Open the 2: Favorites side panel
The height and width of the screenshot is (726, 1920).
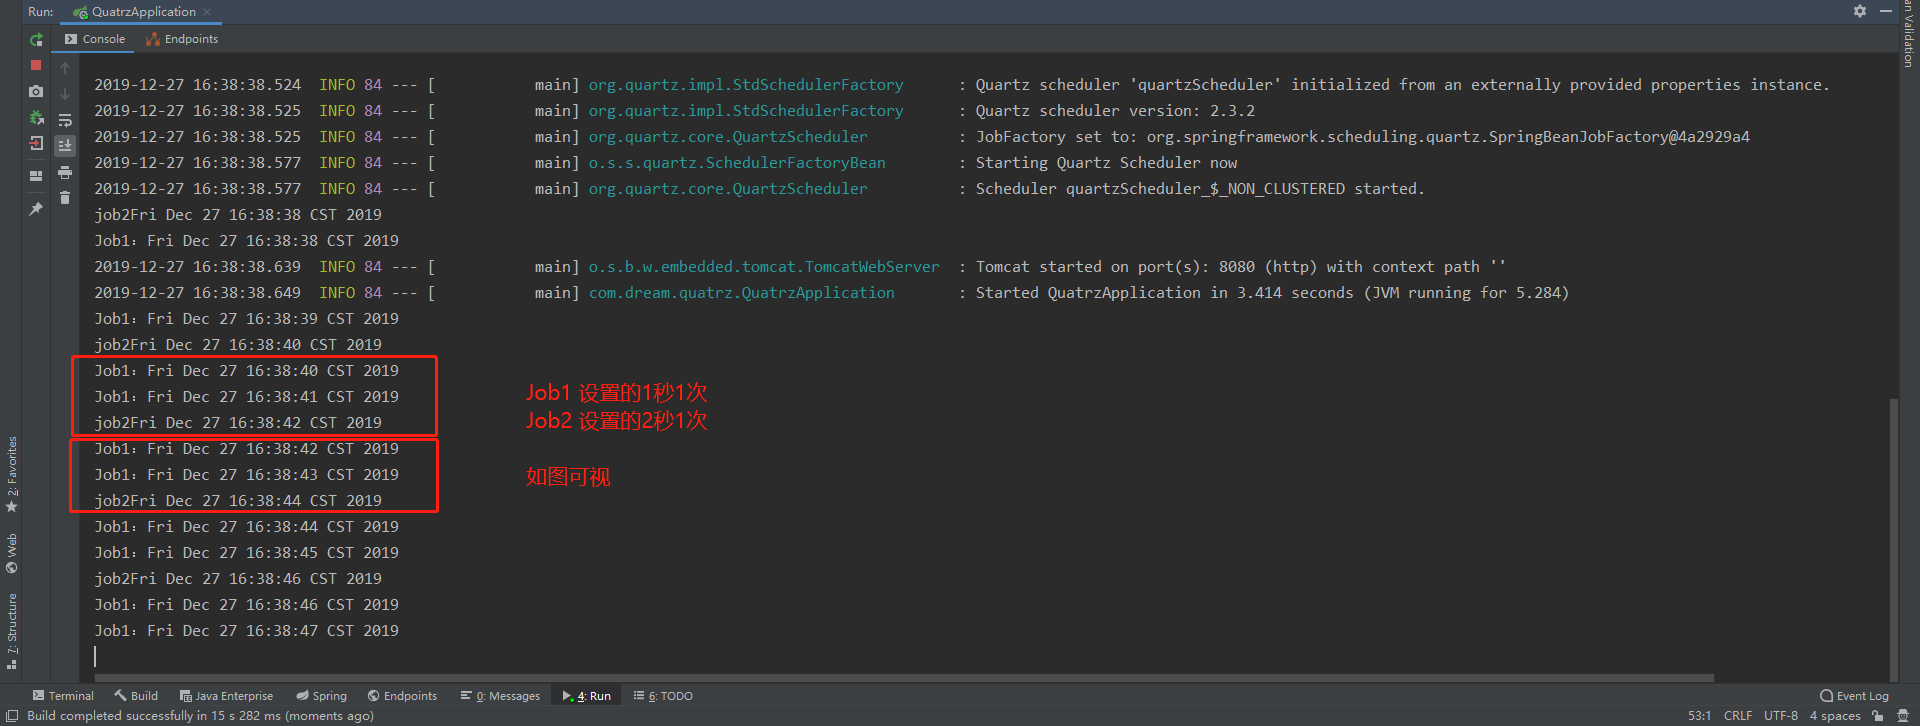tap(12, 474)
